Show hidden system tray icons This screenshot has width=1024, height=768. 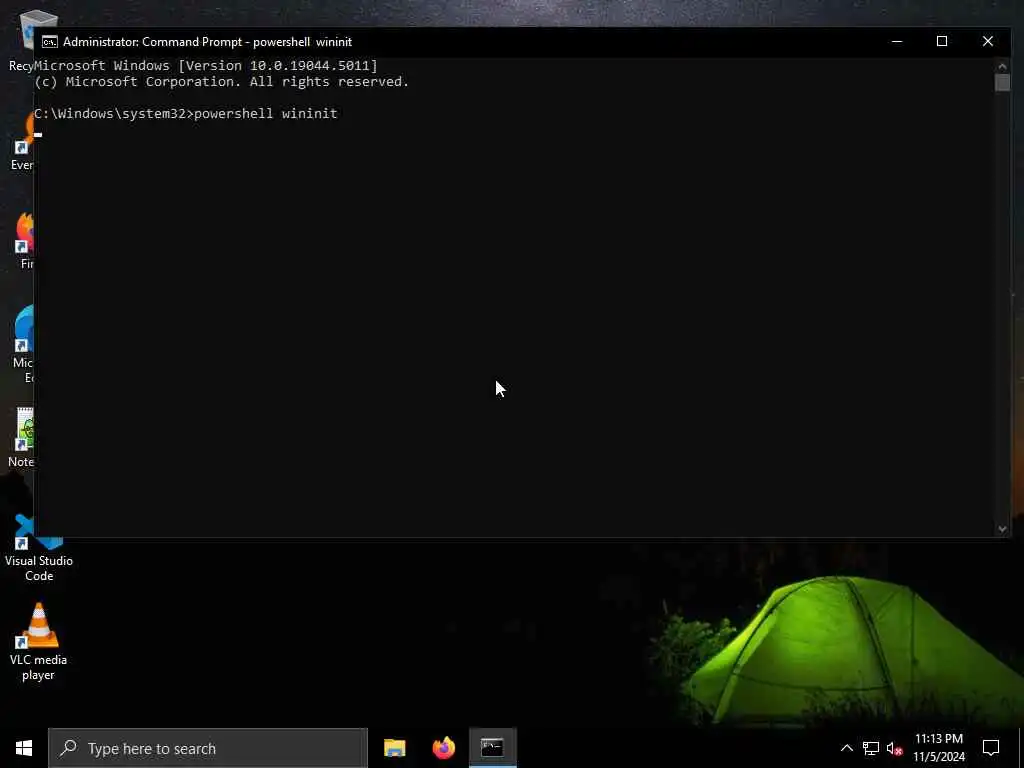tap(846, 748)
